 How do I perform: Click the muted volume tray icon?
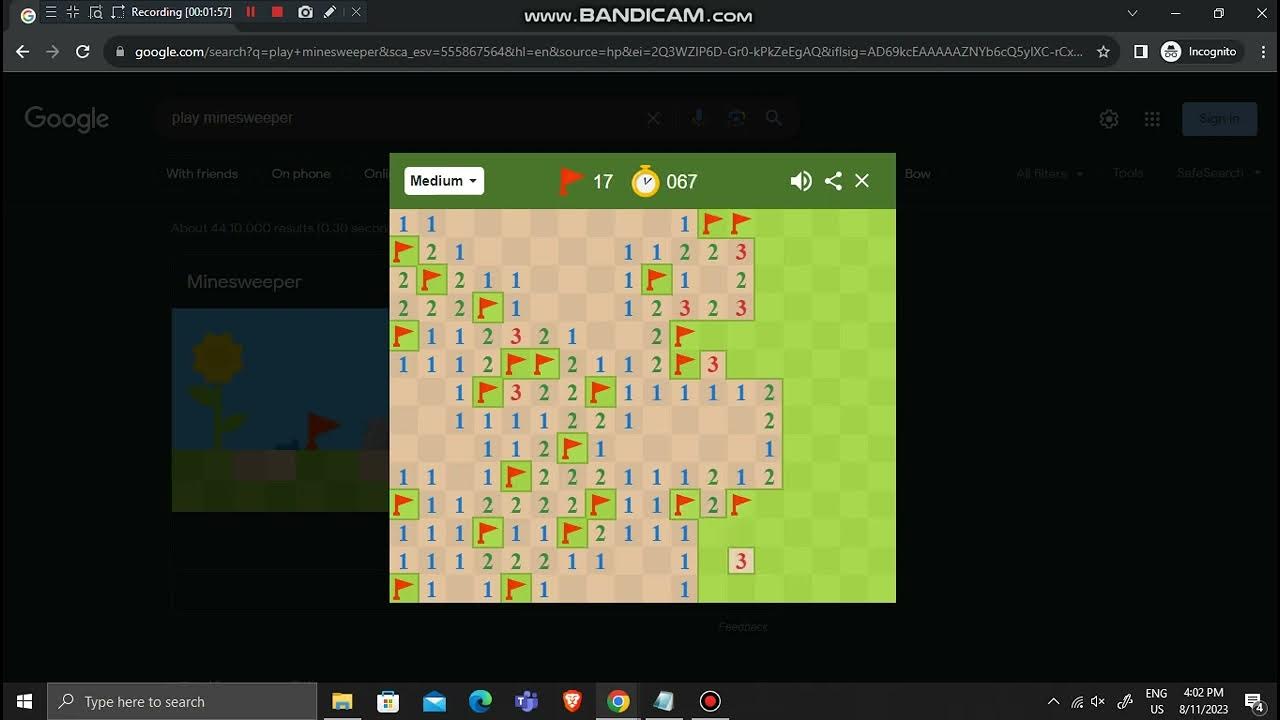pos(1099,701)
